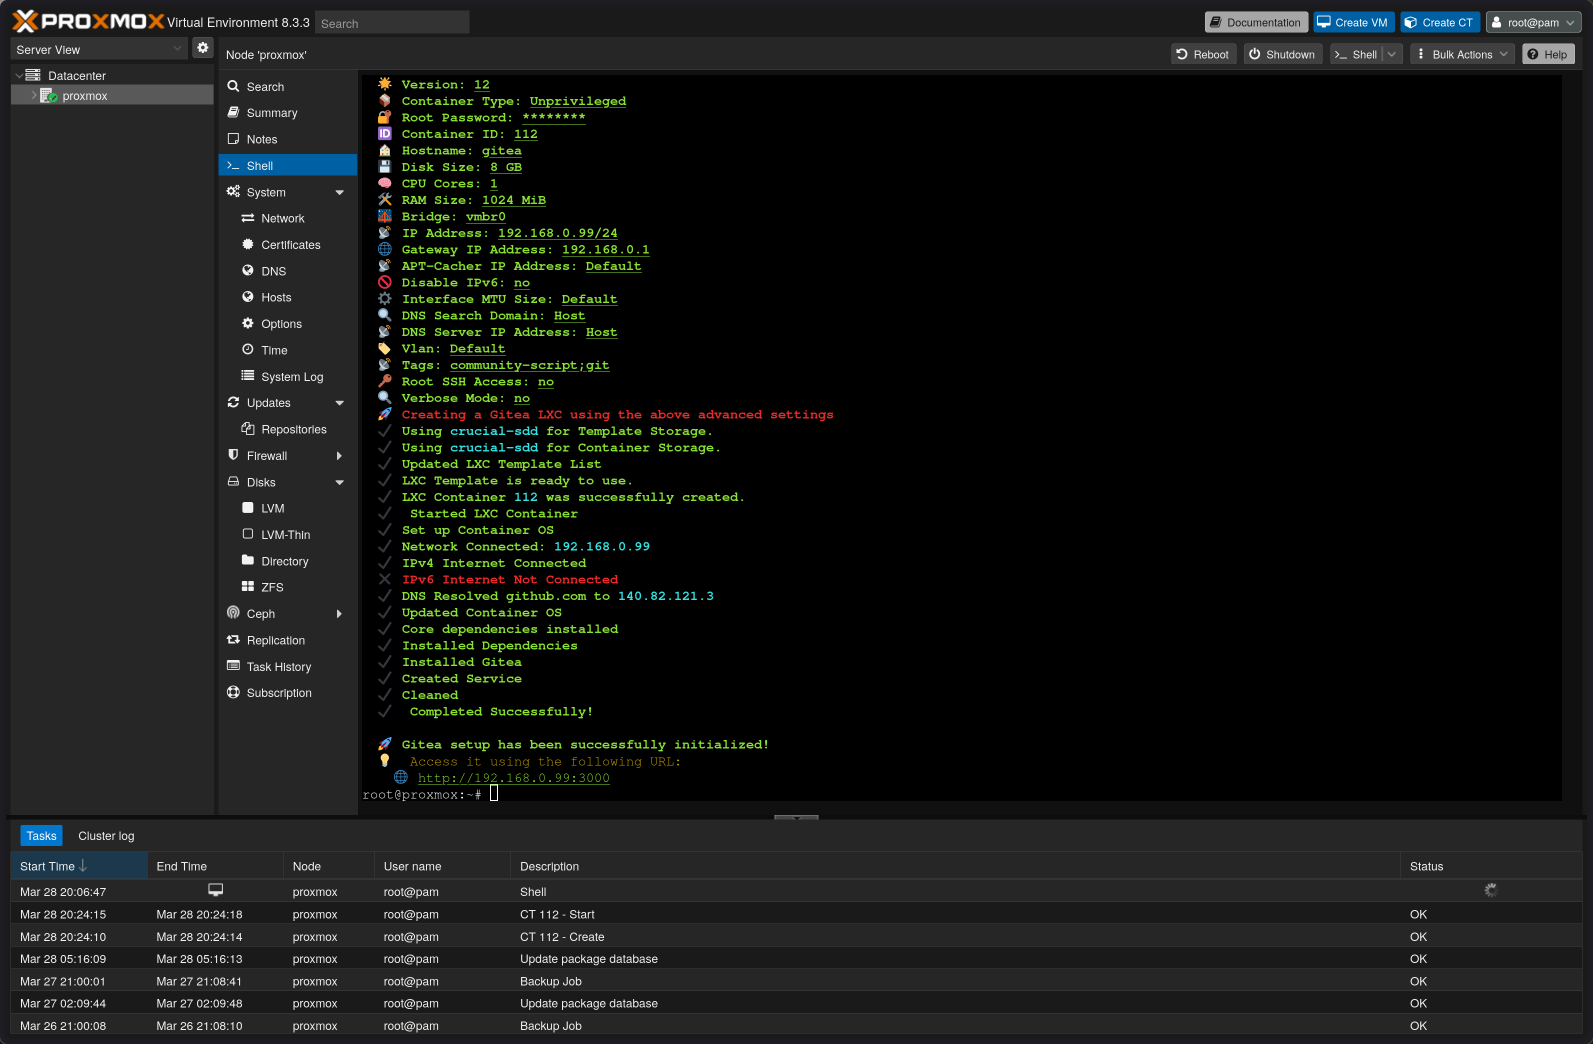Click the System Log list icon
Screen dimensions: 1593x1044
[x=248, y=376]
